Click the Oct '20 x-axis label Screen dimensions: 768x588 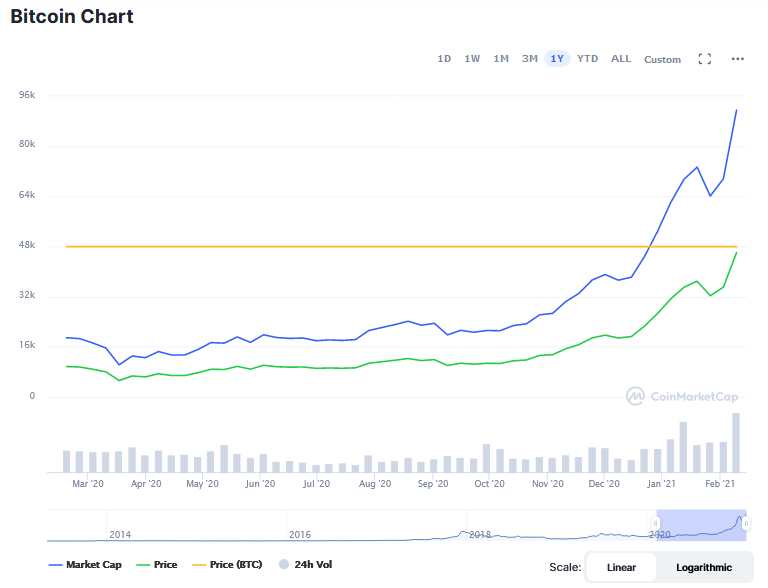(x=489, y=484)
